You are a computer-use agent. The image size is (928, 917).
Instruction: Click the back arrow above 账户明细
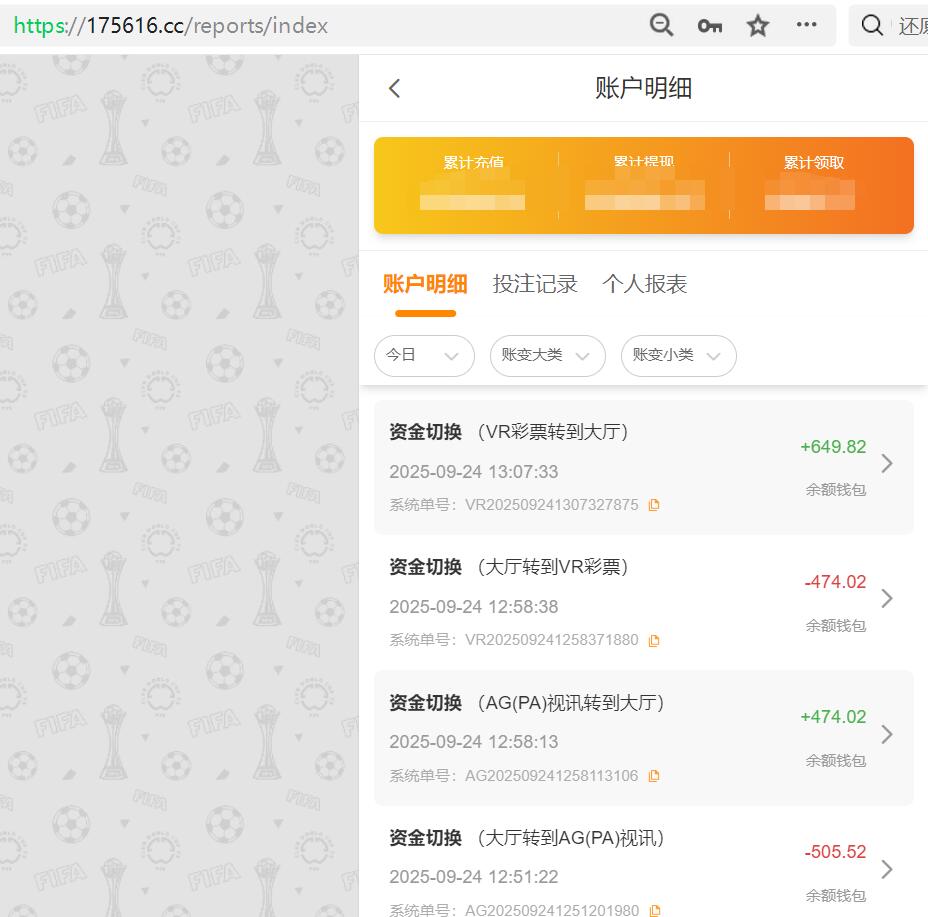pos(393,88)
